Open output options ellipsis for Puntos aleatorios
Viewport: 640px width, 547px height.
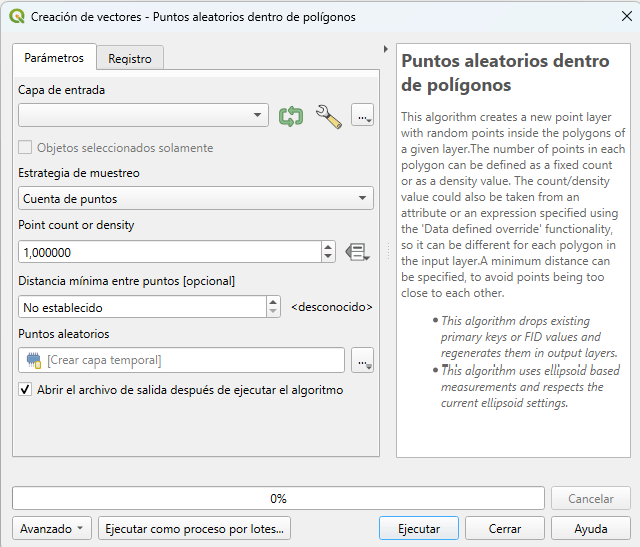tap(362, 360)
